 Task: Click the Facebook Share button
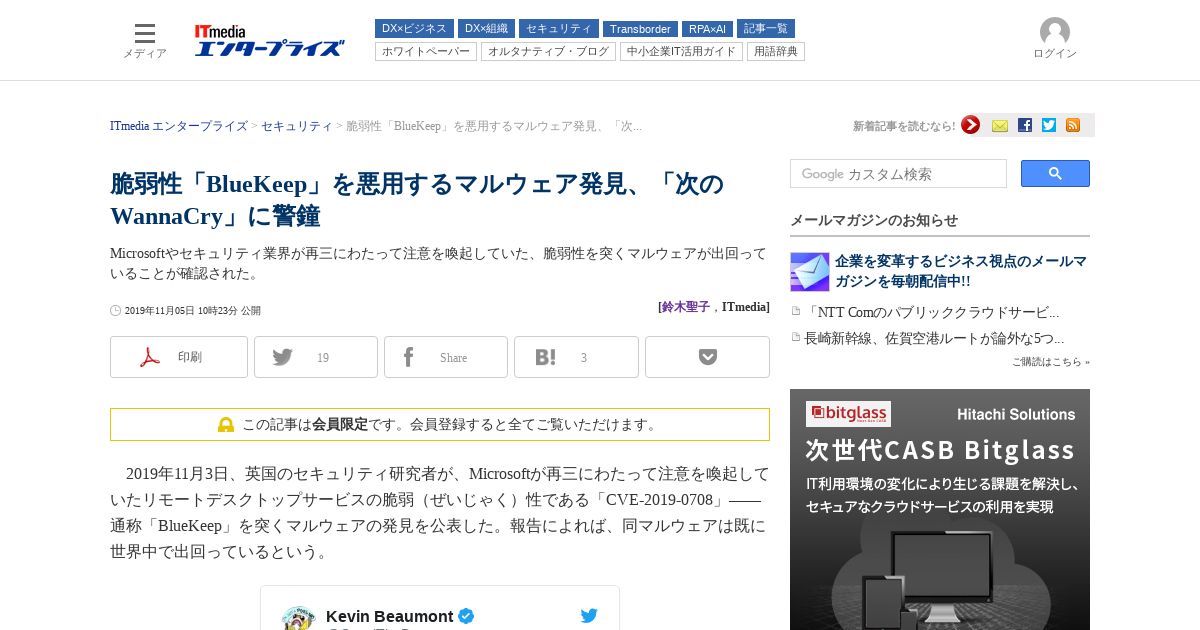pyautogui.click(x=446, y=357)
